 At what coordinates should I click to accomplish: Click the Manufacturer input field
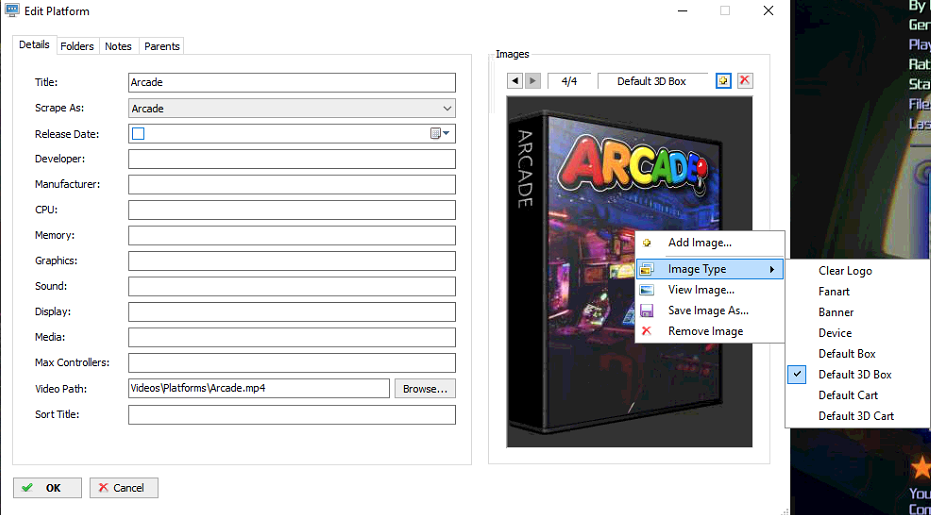point(292,185)
